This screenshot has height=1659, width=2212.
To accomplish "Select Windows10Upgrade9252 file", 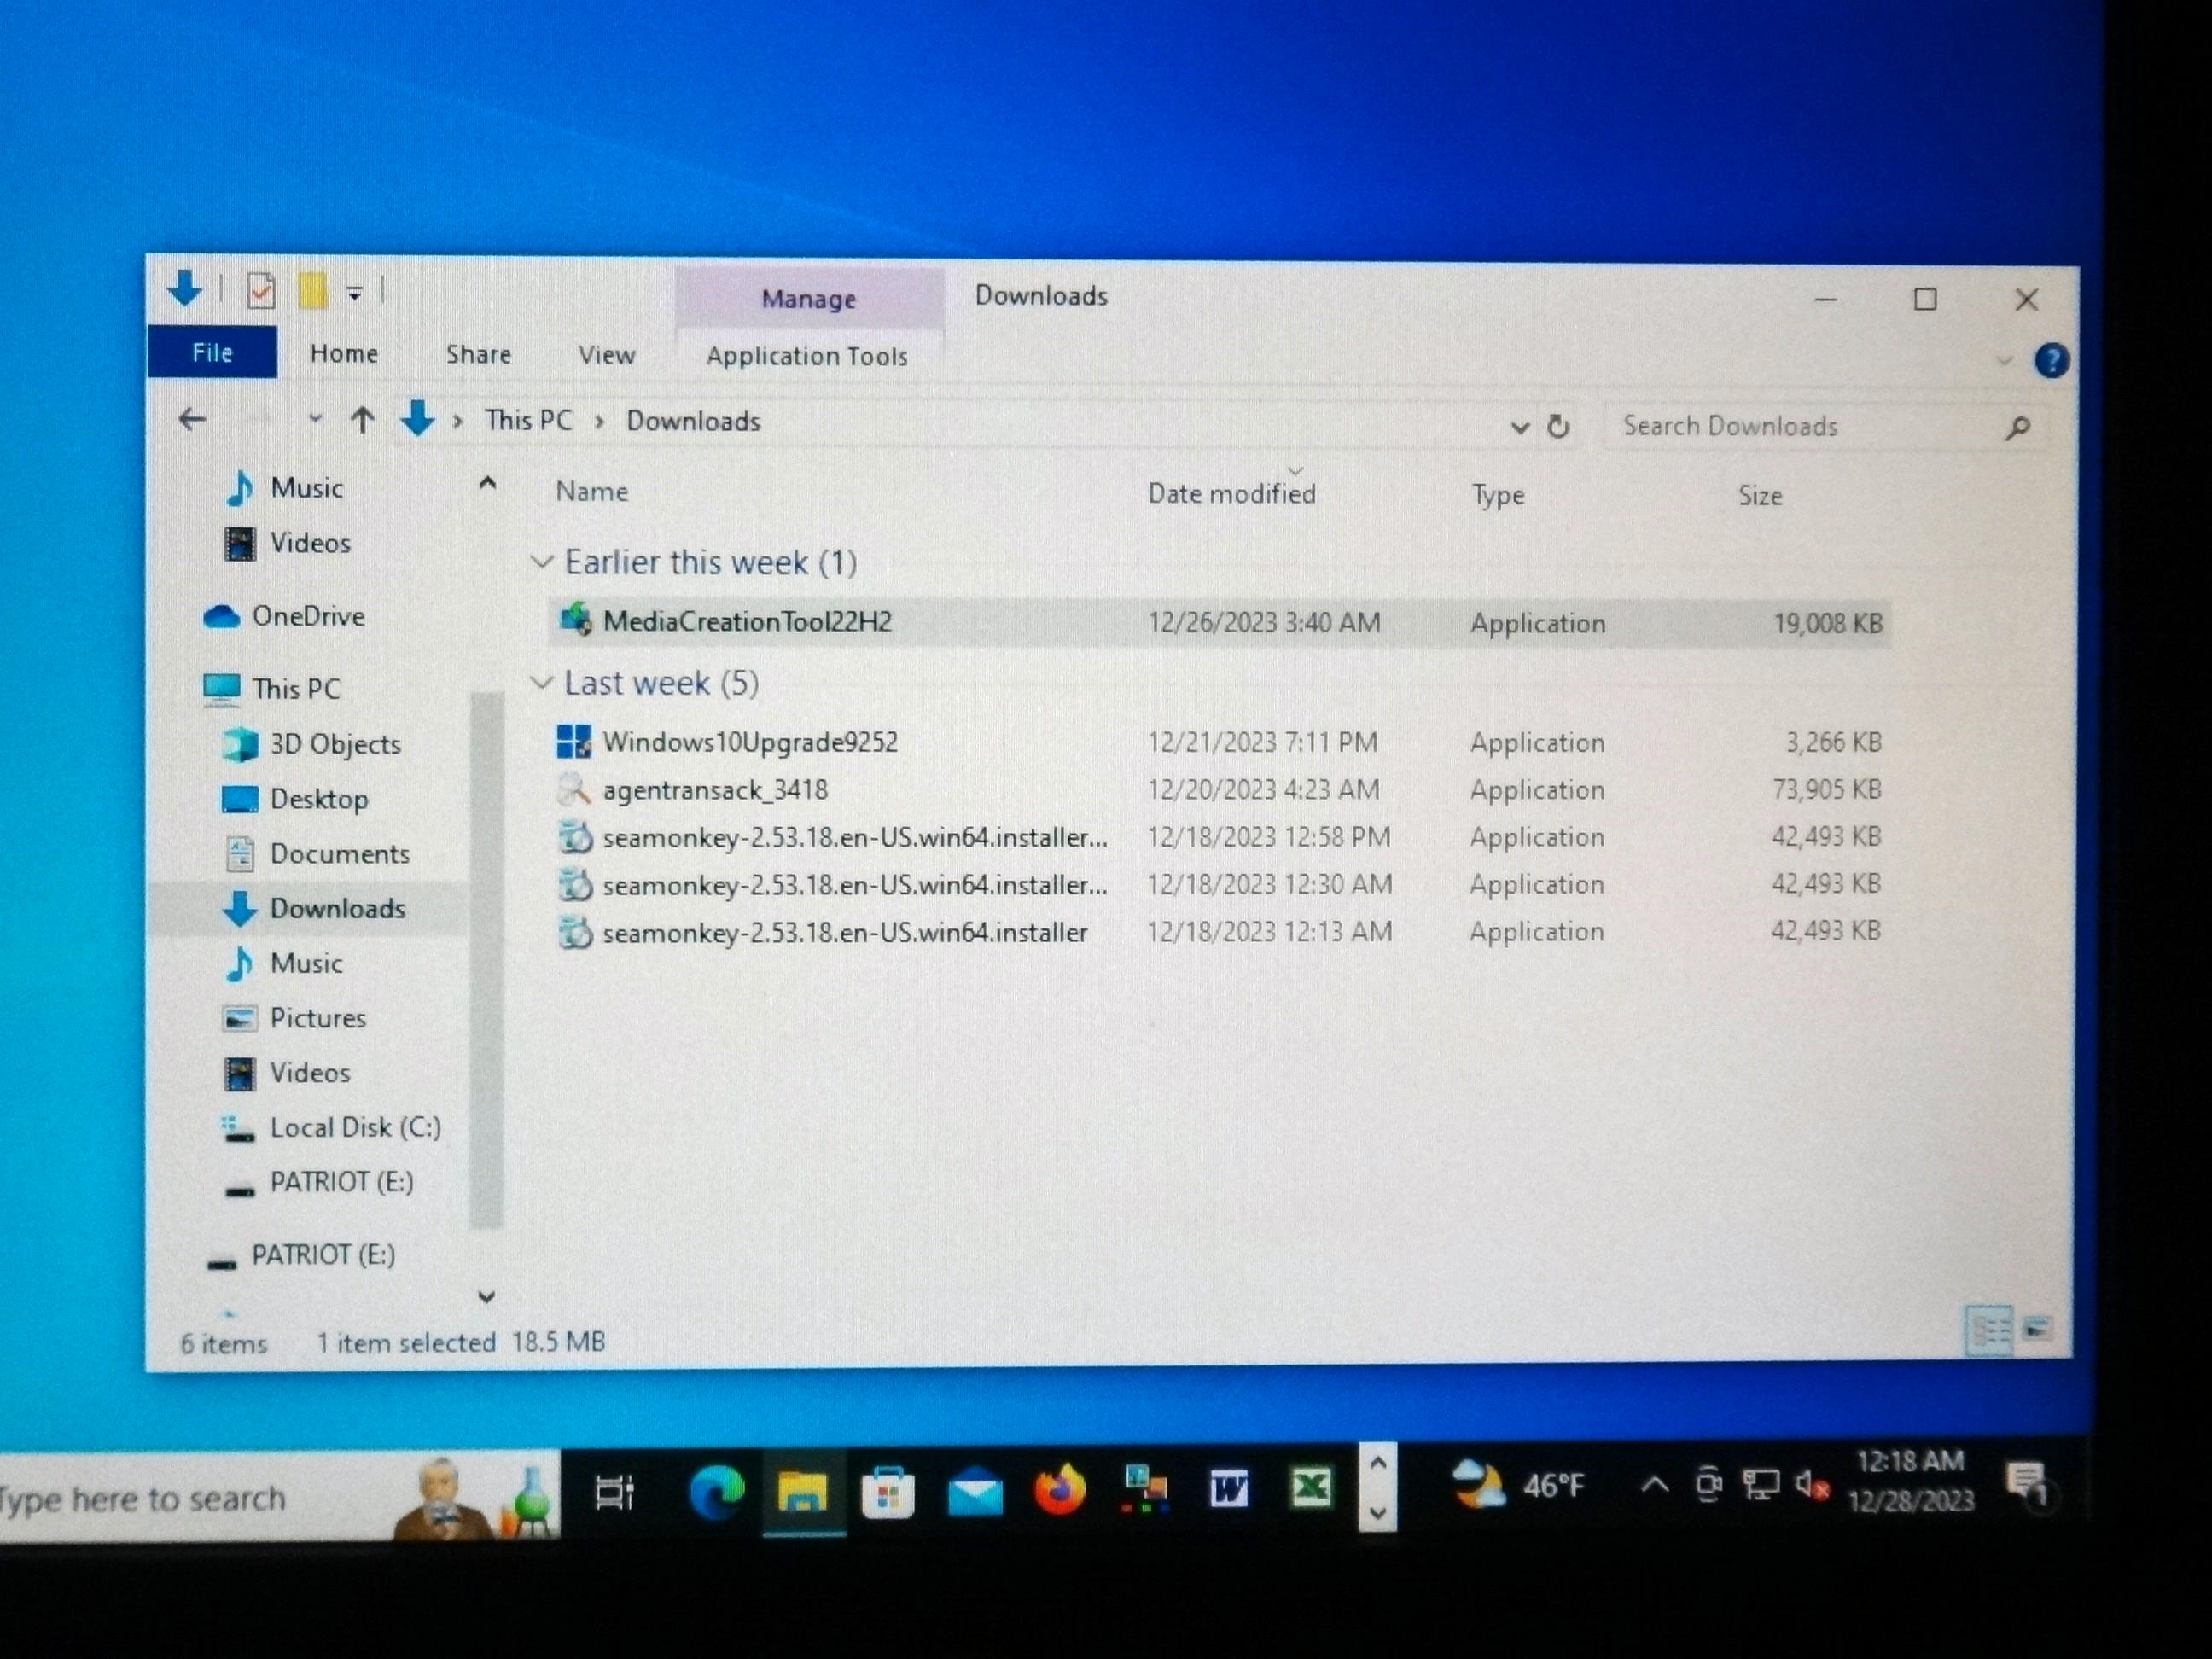I will click(1219, 742).
